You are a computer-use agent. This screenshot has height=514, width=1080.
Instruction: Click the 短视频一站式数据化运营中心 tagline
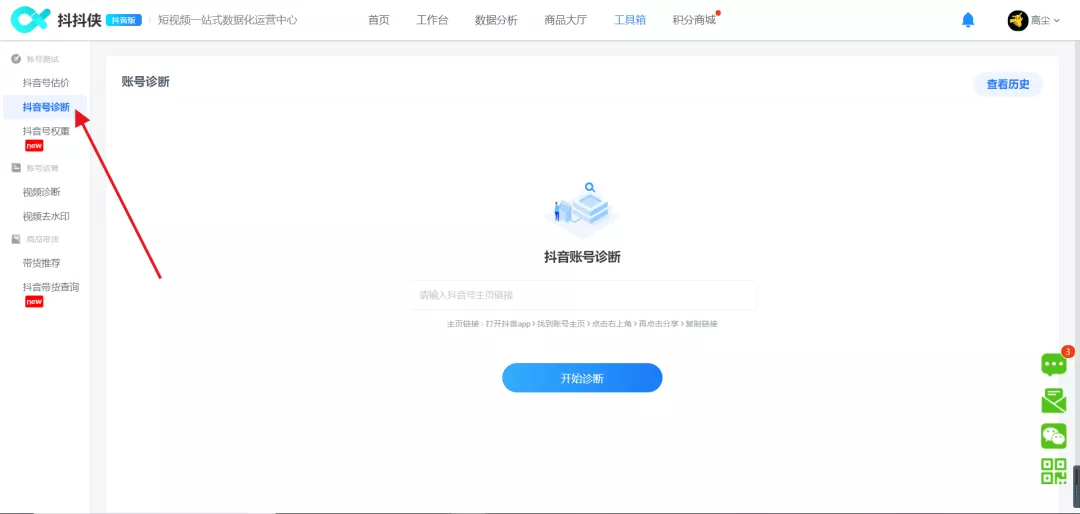coord(228,20)
